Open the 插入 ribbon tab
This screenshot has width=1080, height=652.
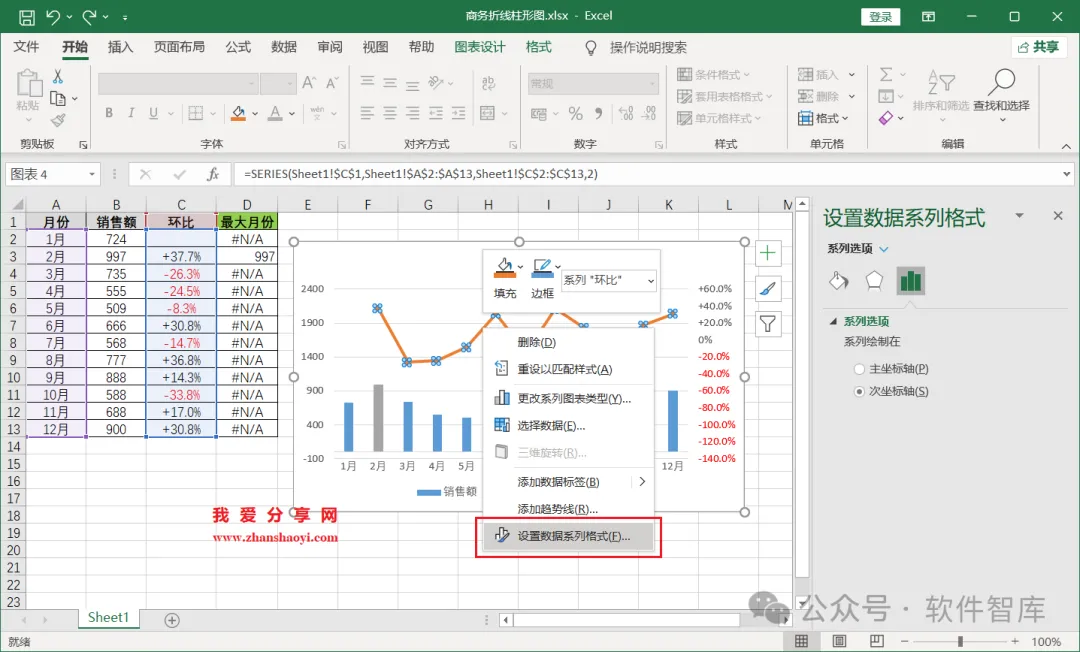[x=120, y=47]
